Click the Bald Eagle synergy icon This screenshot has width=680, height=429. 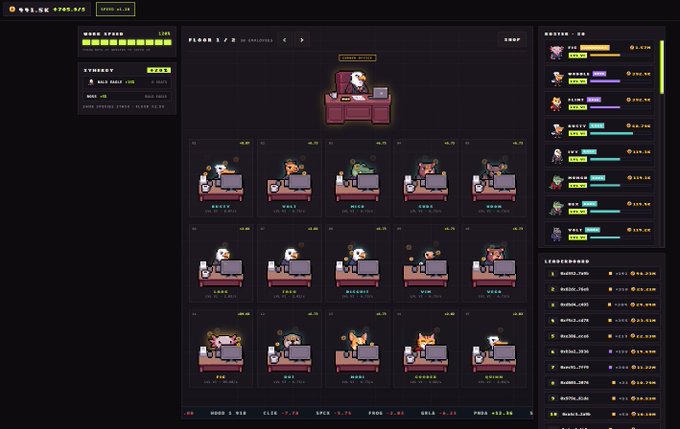click(91, 82)
